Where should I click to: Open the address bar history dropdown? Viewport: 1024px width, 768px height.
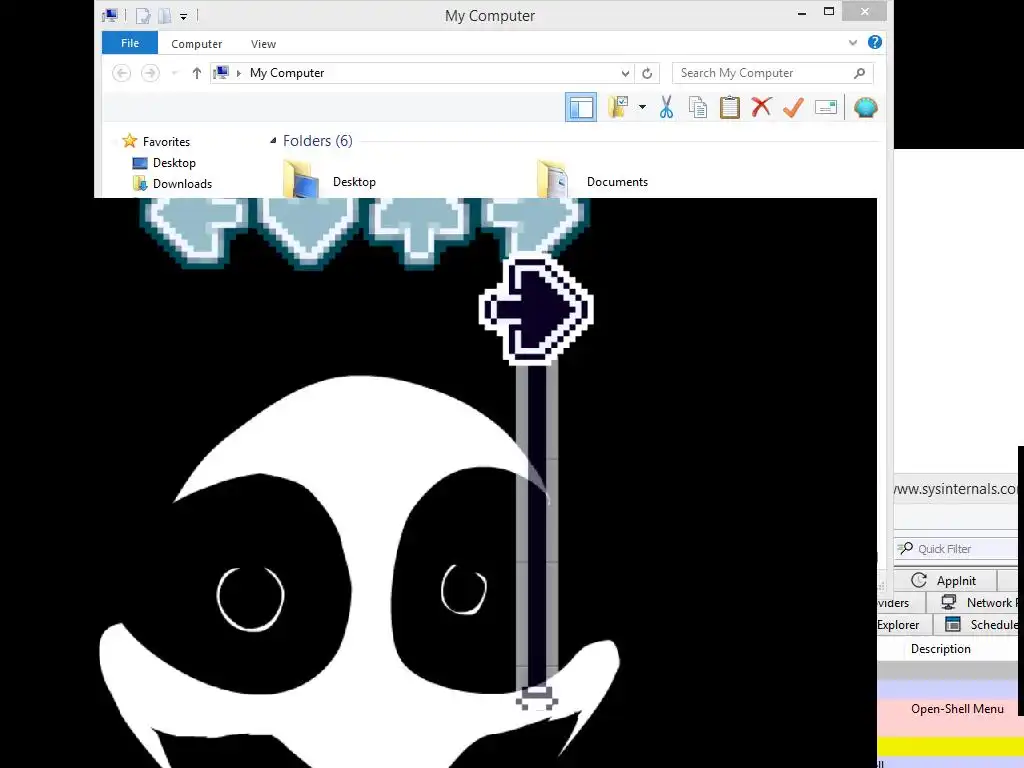625,73
